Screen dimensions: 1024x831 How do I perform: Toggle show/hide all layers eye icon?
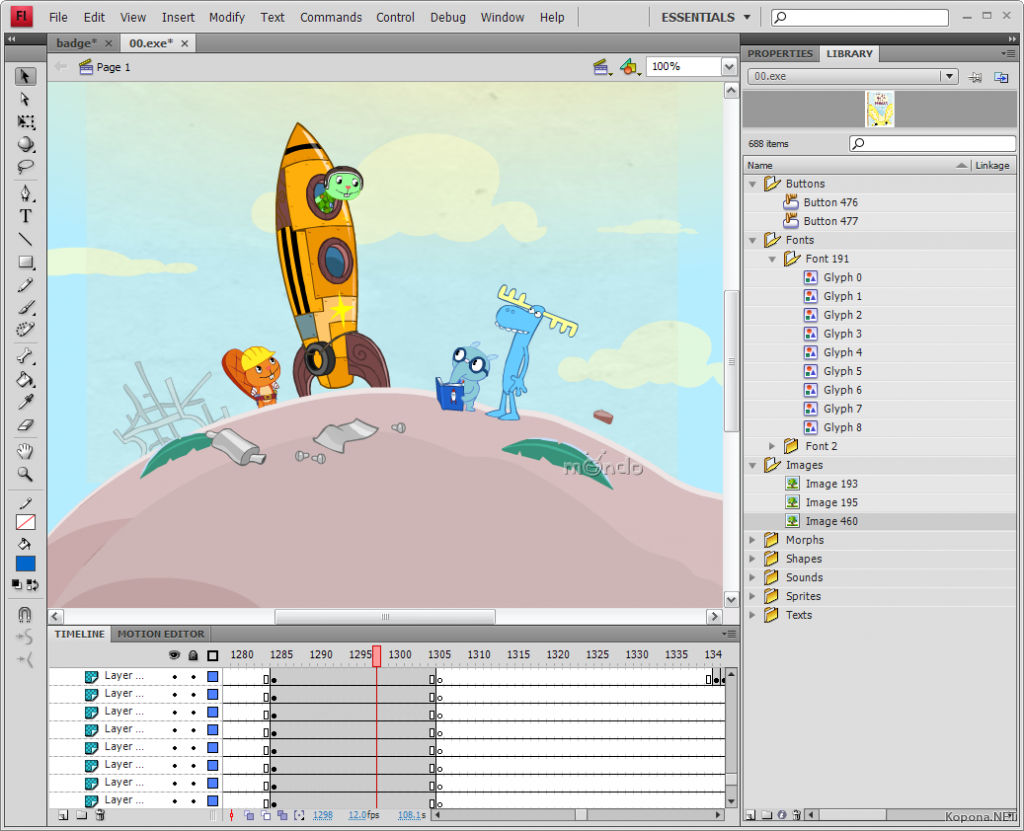tap(174, 655)
